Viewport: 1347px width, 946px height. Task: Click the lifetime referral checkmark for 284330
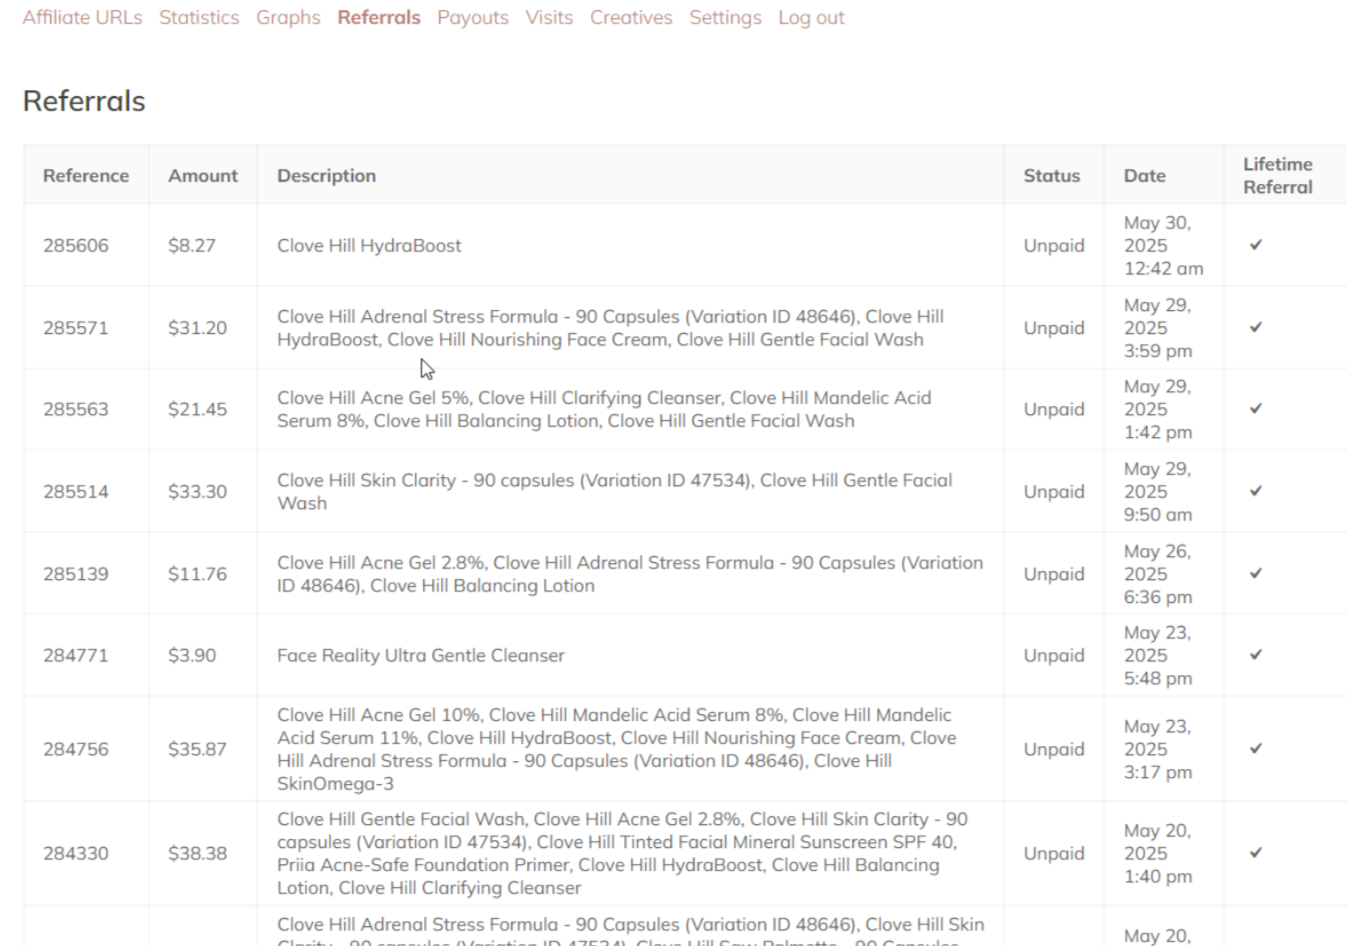[1256, 852]
